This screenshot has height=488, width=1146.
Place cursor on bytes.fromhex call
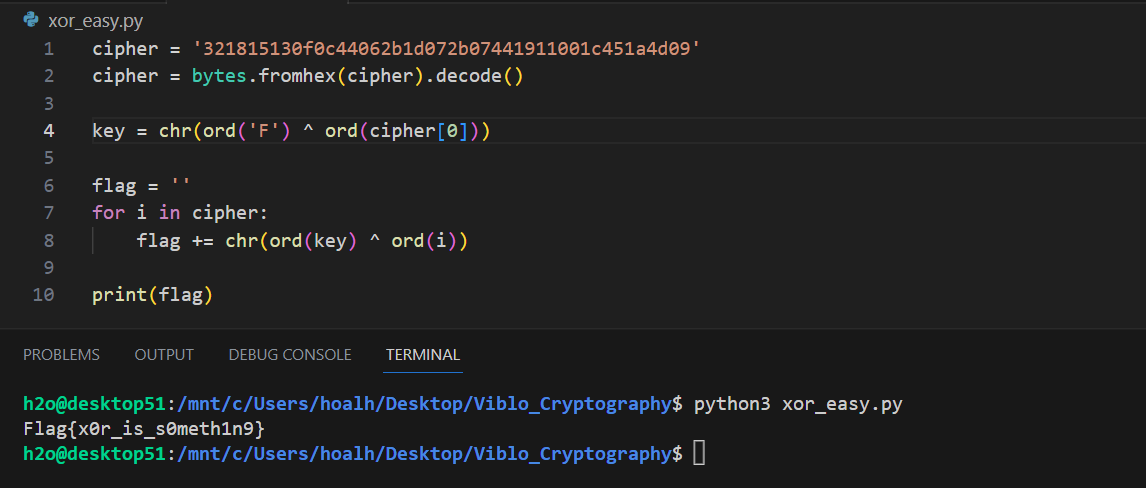click(262, 76)
